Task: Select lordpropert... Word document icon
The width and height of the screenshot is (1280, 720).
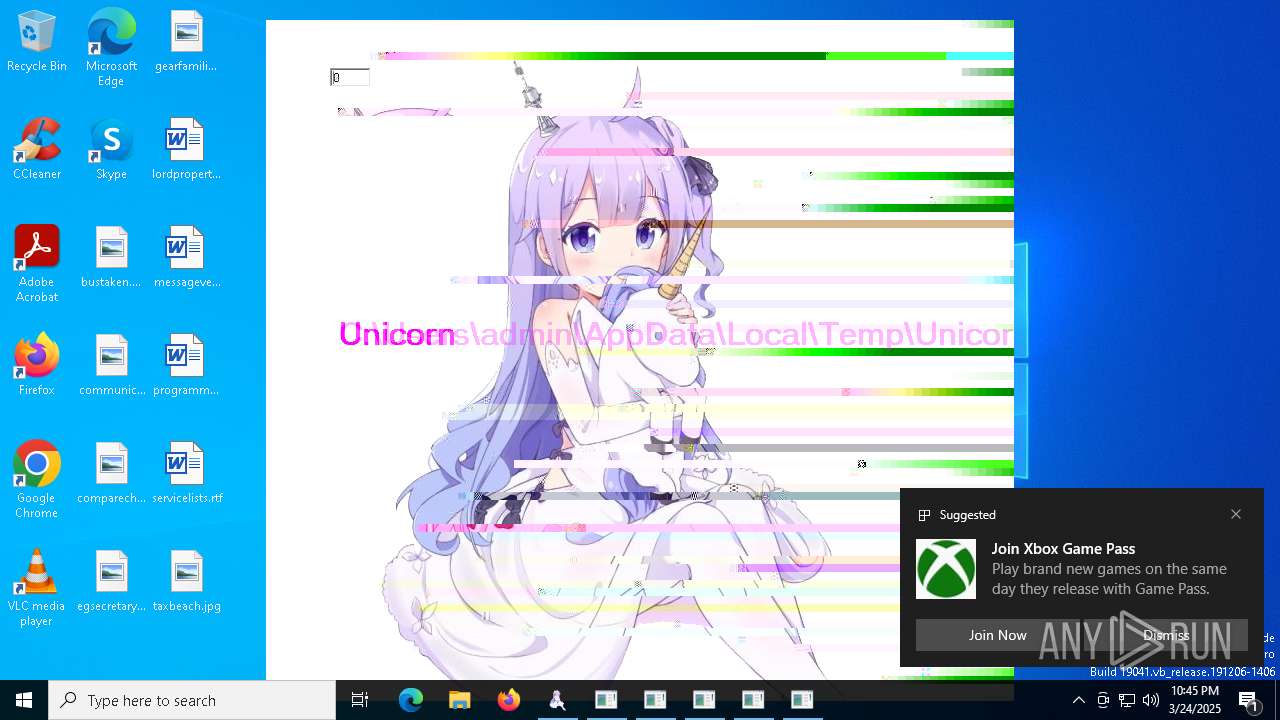Action: 186,150
